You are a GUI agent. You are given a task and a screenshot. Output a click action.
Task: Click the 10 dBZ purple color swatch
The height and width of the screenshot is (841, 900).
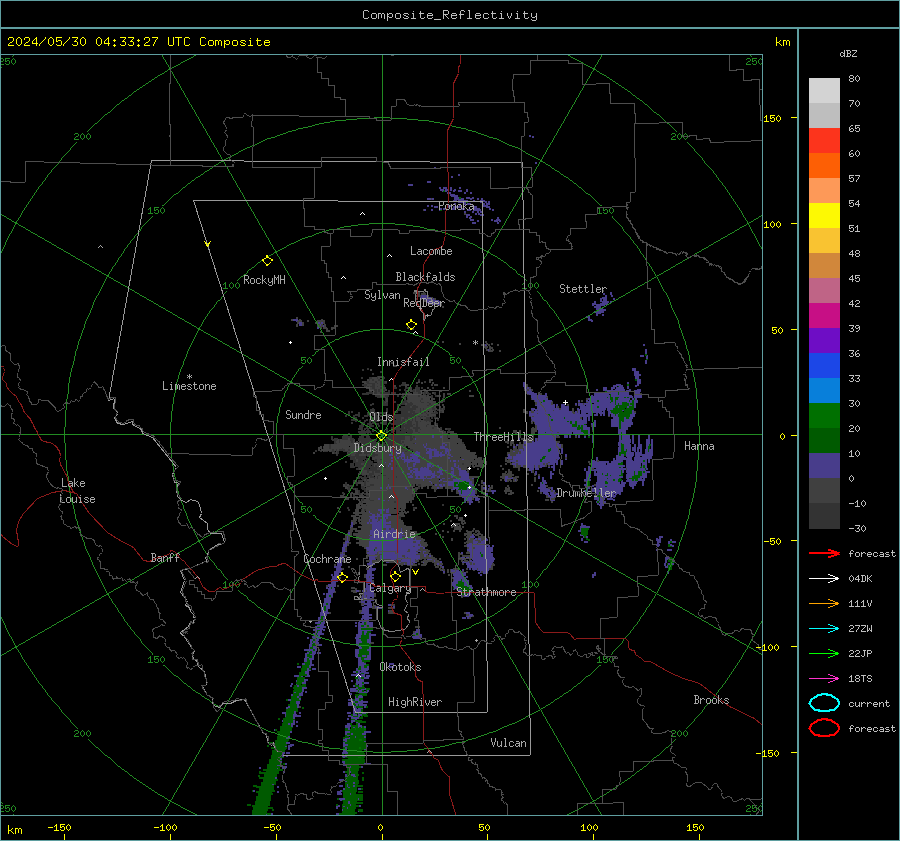[x=824, y=466]
